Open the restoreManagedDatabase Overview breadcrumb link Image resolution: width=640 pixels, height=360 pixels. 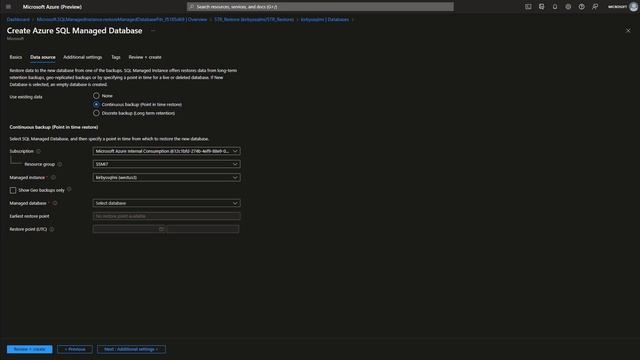tap(122, 20)
